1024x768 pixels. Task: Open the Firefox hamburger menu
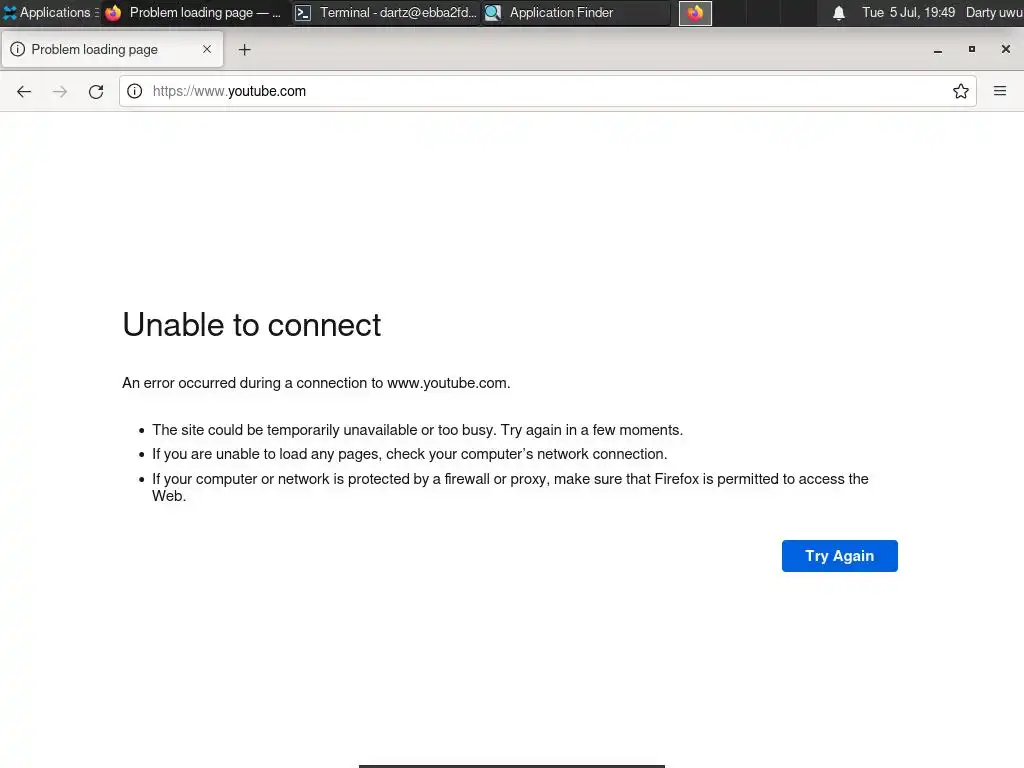tap(1000, 91)
